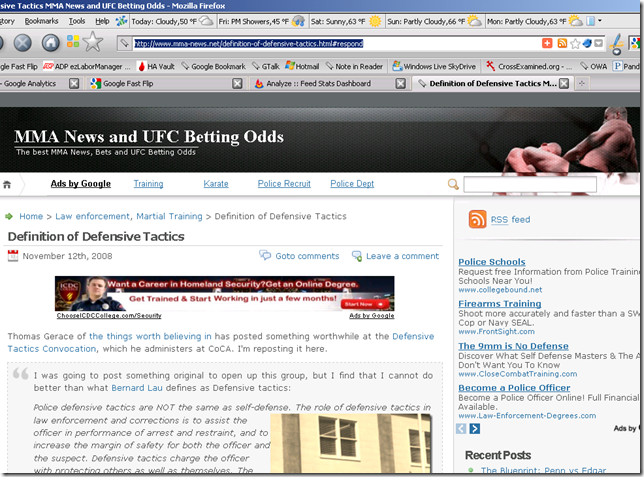
Task: Open the Mon Partly Cloudy 63°F forecast
Action: [x=534, y=21]
